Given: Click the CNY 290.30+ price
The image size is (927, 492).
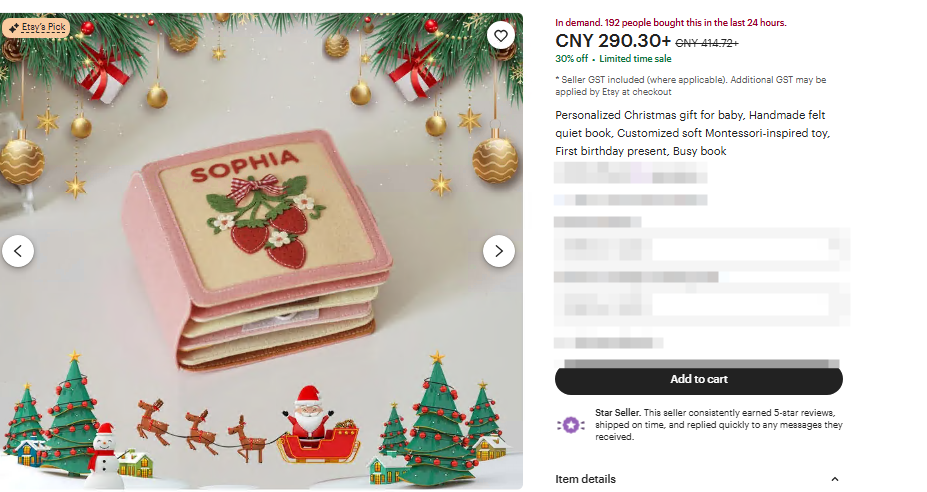Looking at the screenshot, I should [x=613, y=41].
